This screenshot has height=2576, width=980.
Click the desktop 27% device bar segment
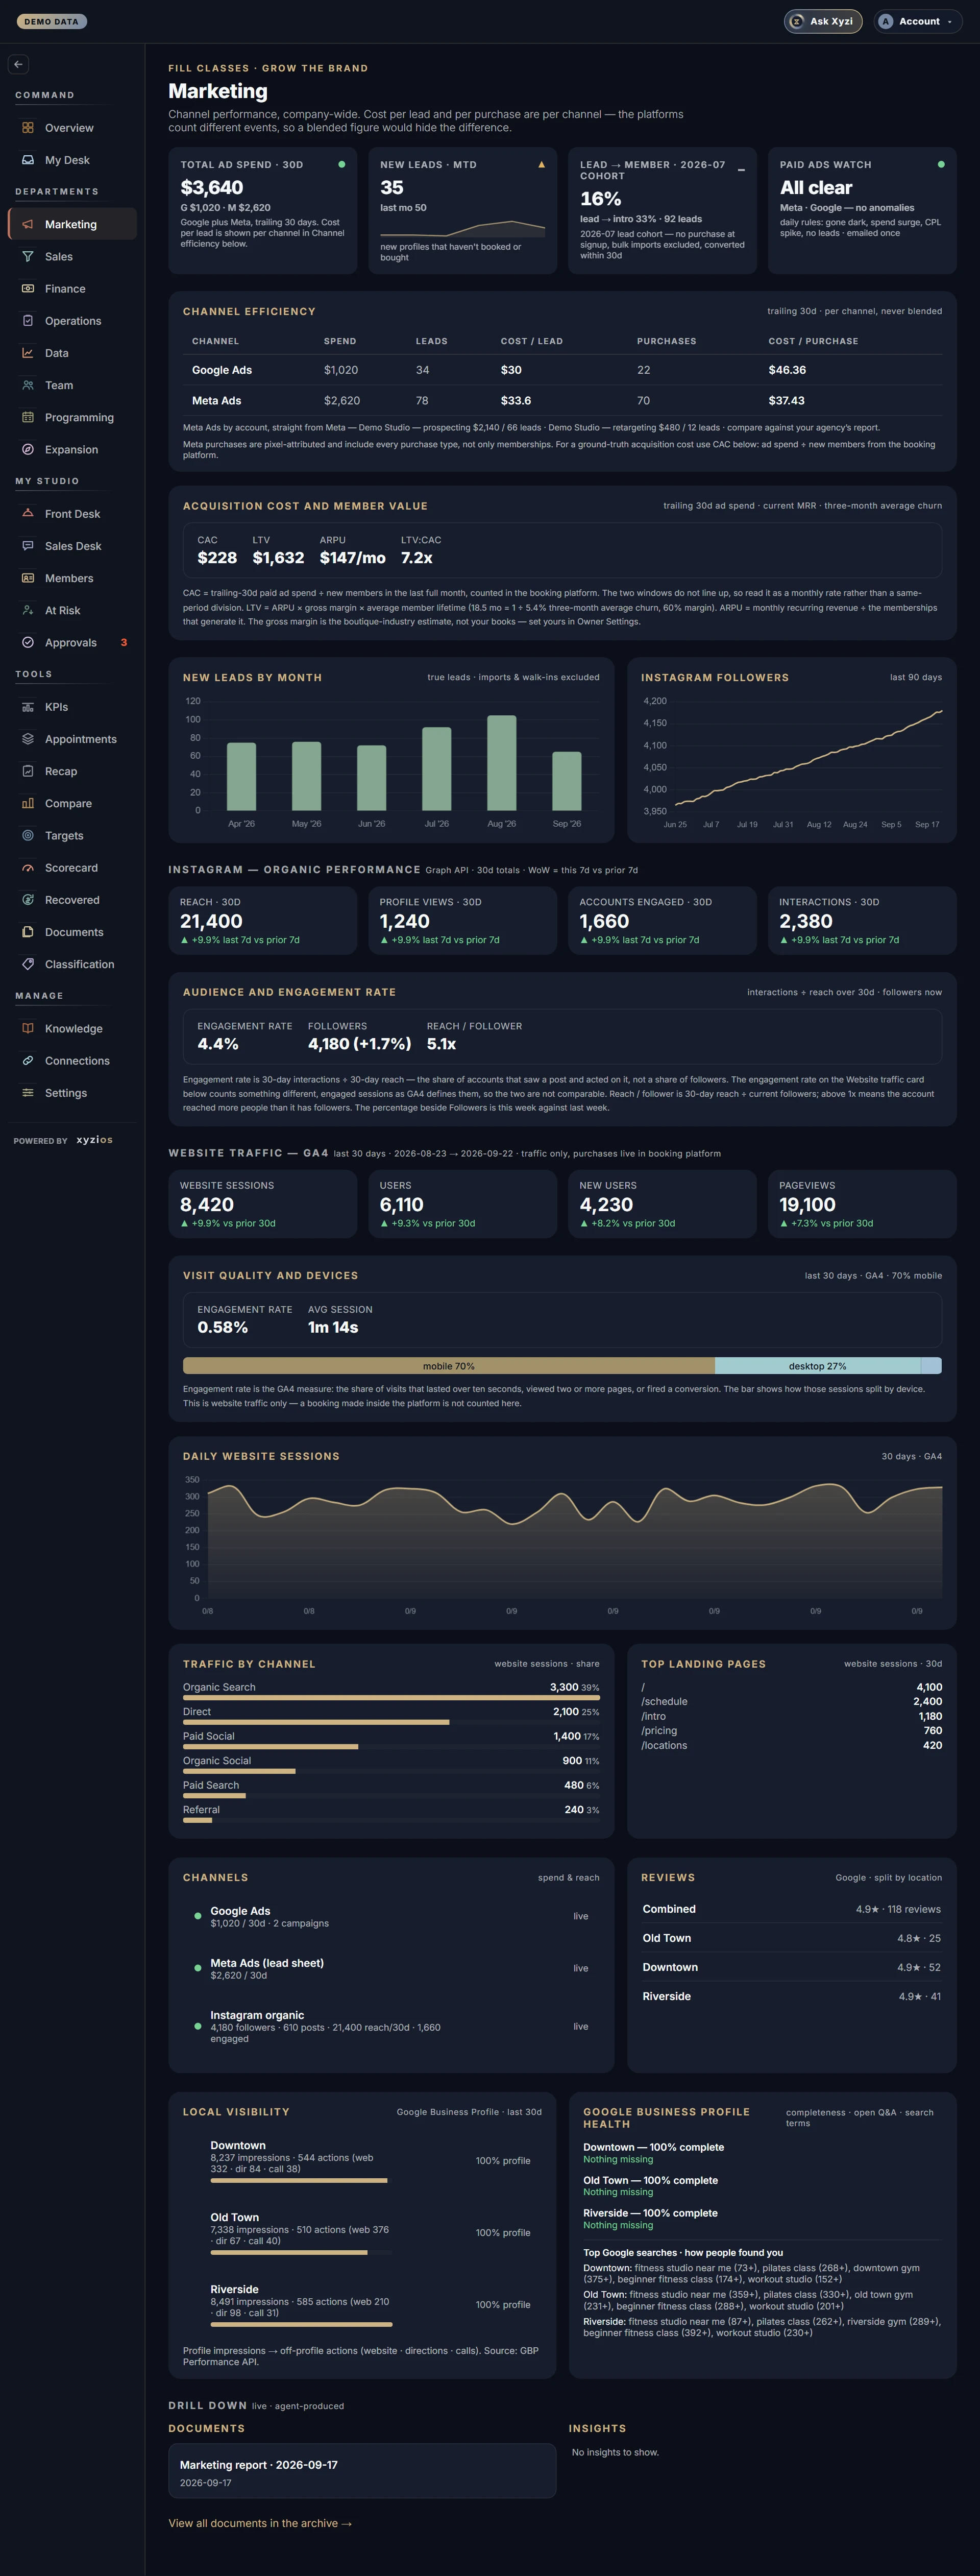pyautogui.click(x=818, y=1366)
